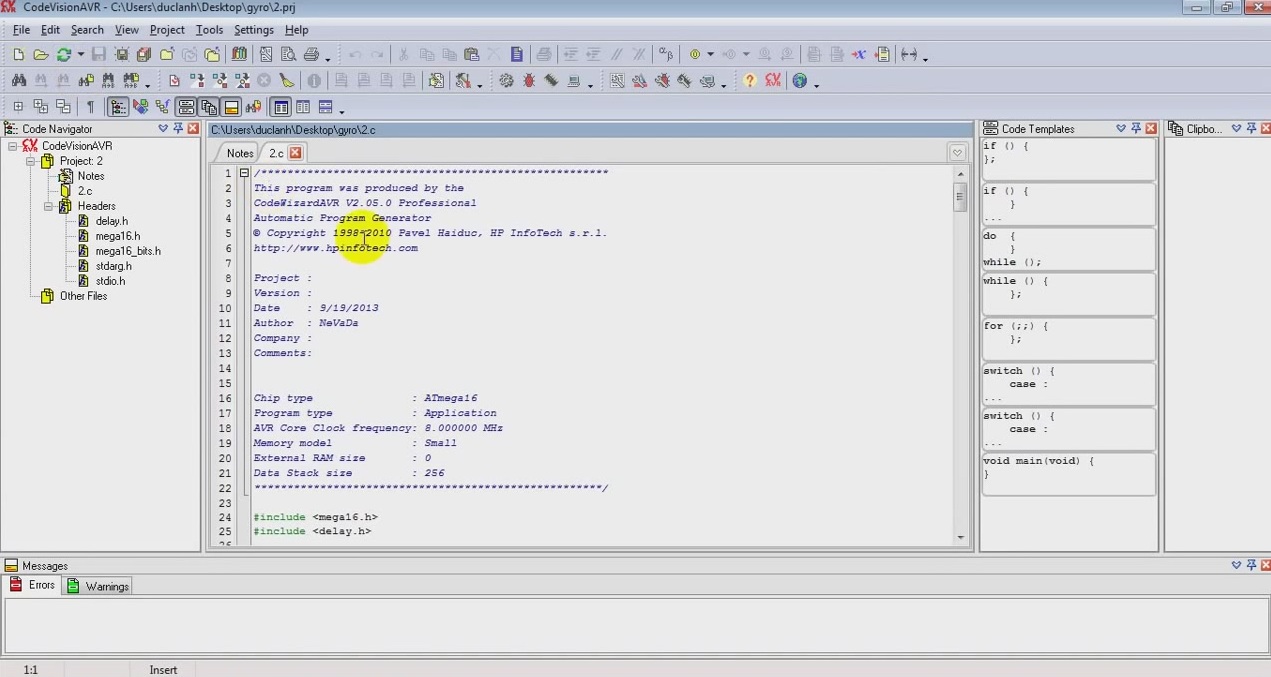
Task: Click the Print icon in toolbar
Action: coord(311,55)
